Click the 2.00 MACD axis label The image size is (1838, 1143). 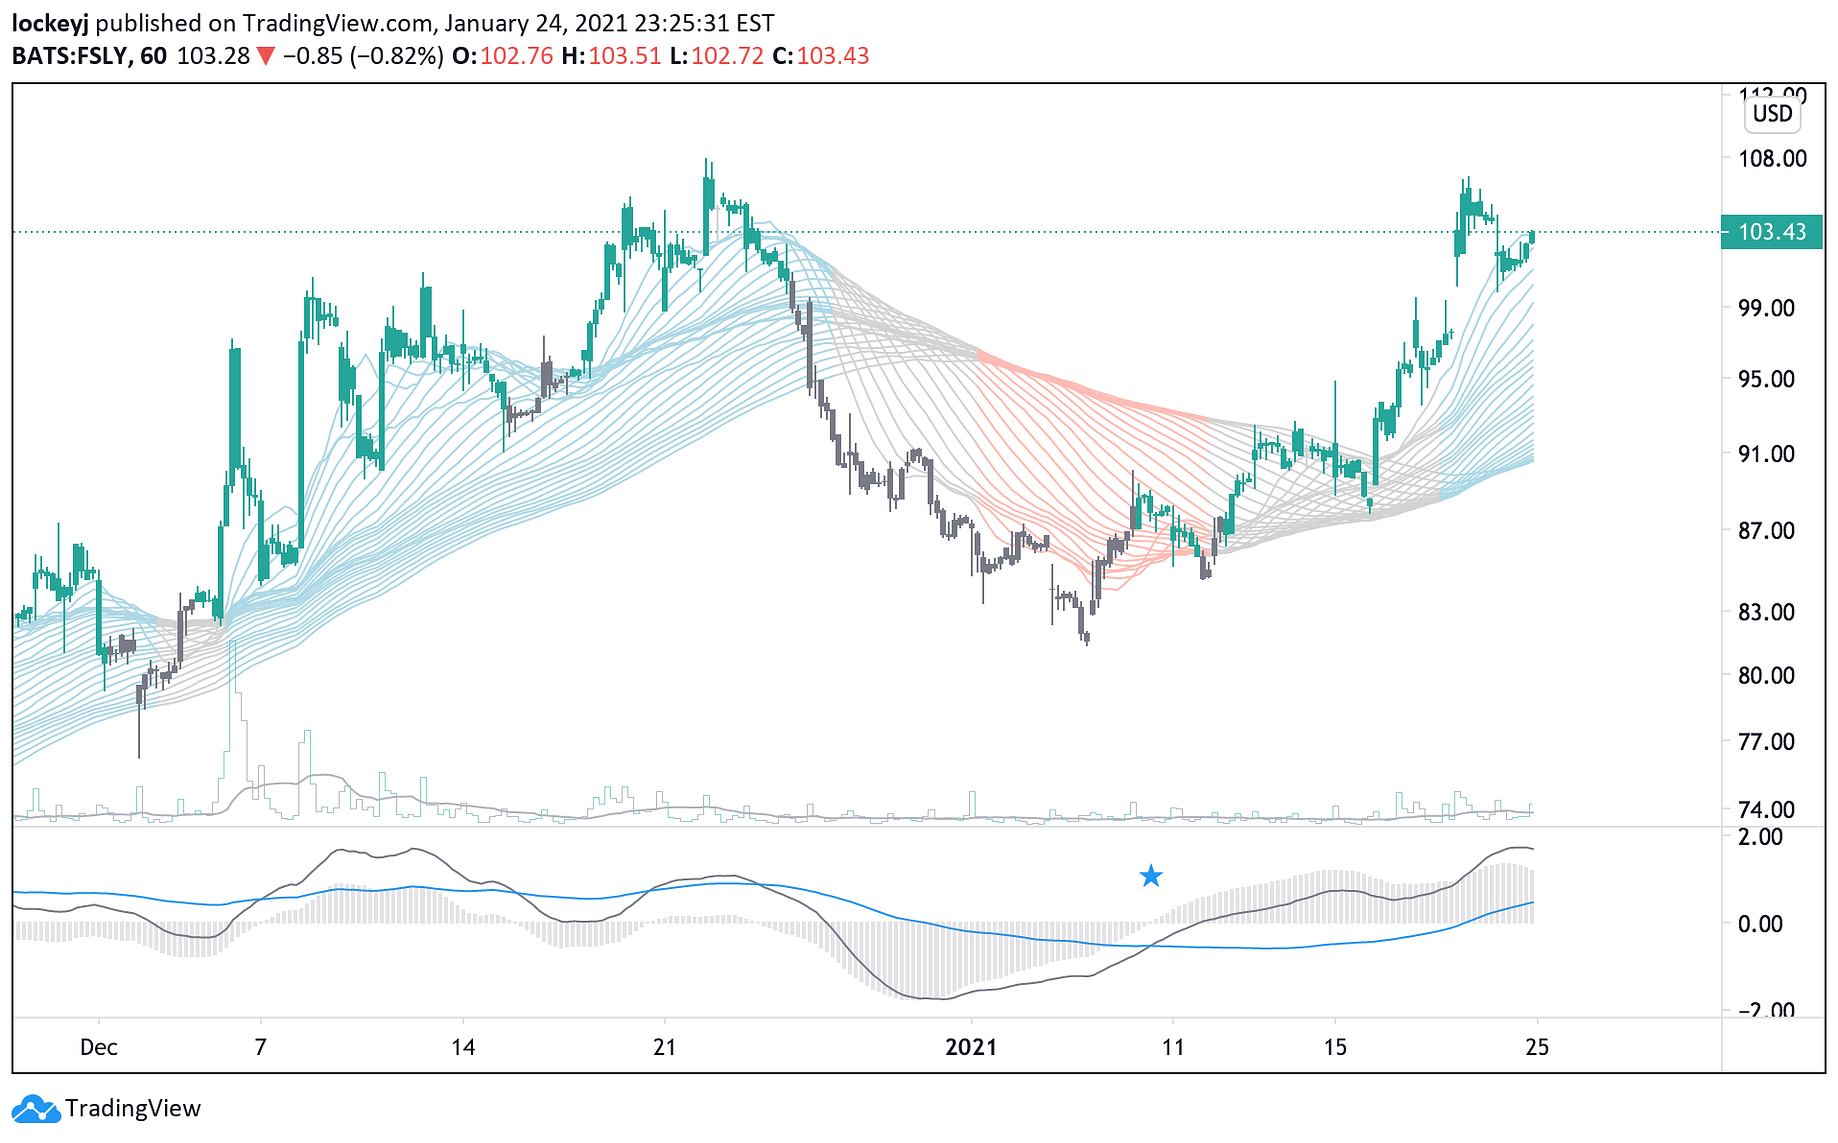(1761, 837)
